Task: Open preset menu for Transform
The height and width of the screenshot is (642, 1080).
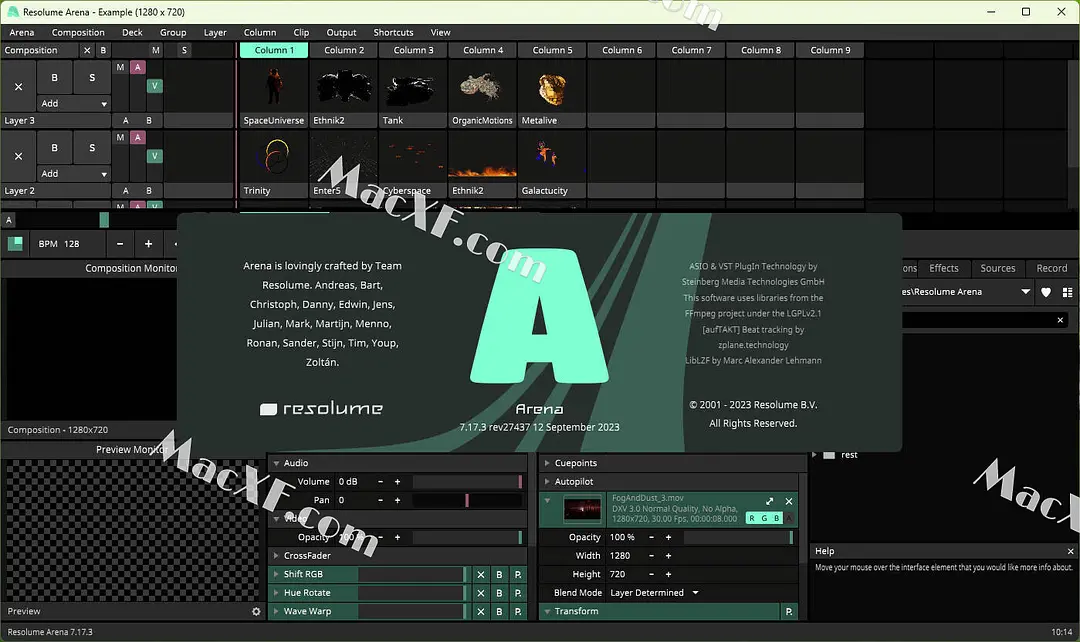Action: pos(789,612)
